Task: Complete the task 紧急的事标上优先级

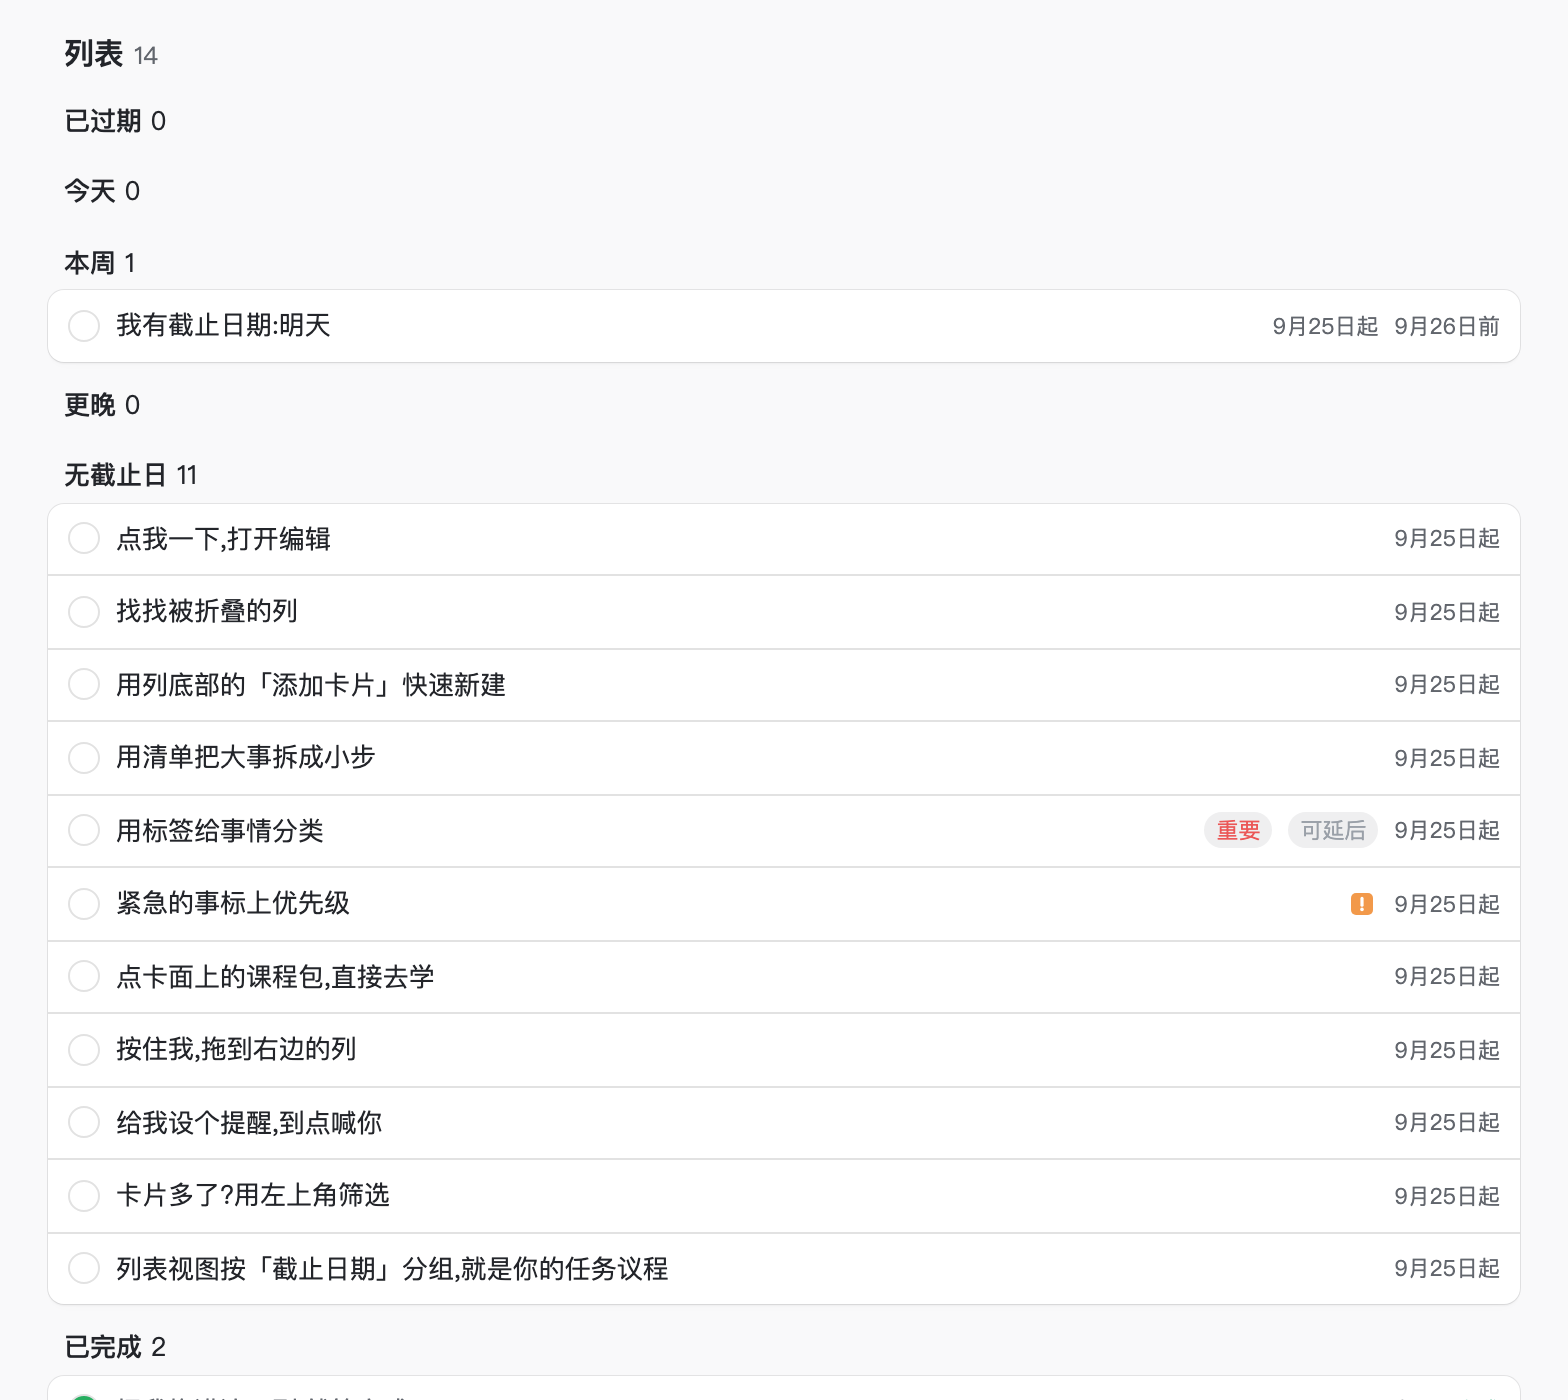Action: pyautogui.click(x=84, y=904)
